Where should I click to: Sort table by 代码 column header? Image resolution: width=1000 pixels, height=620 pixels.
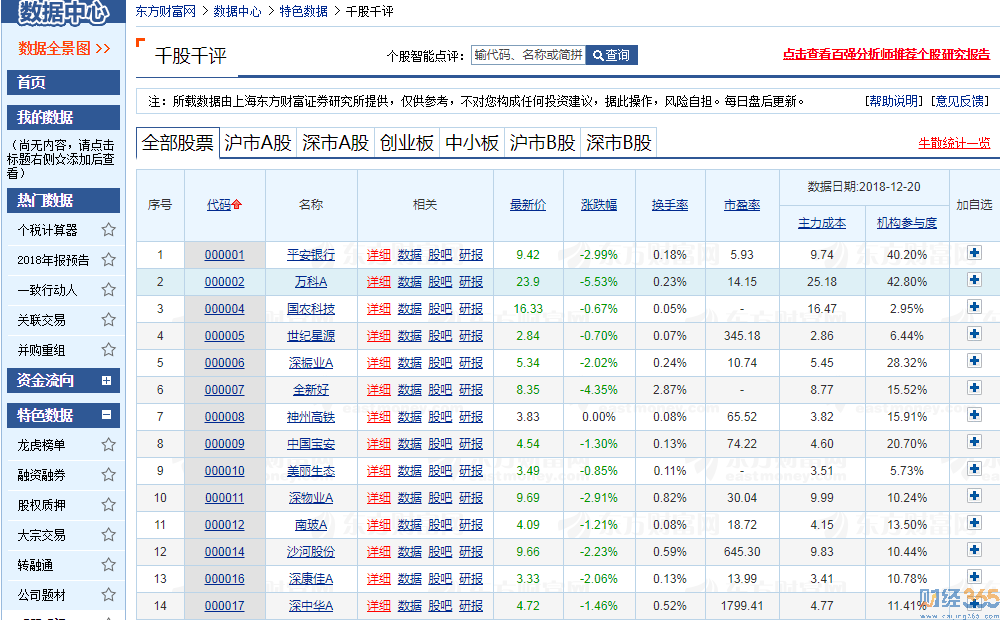(x=219, y=205)
